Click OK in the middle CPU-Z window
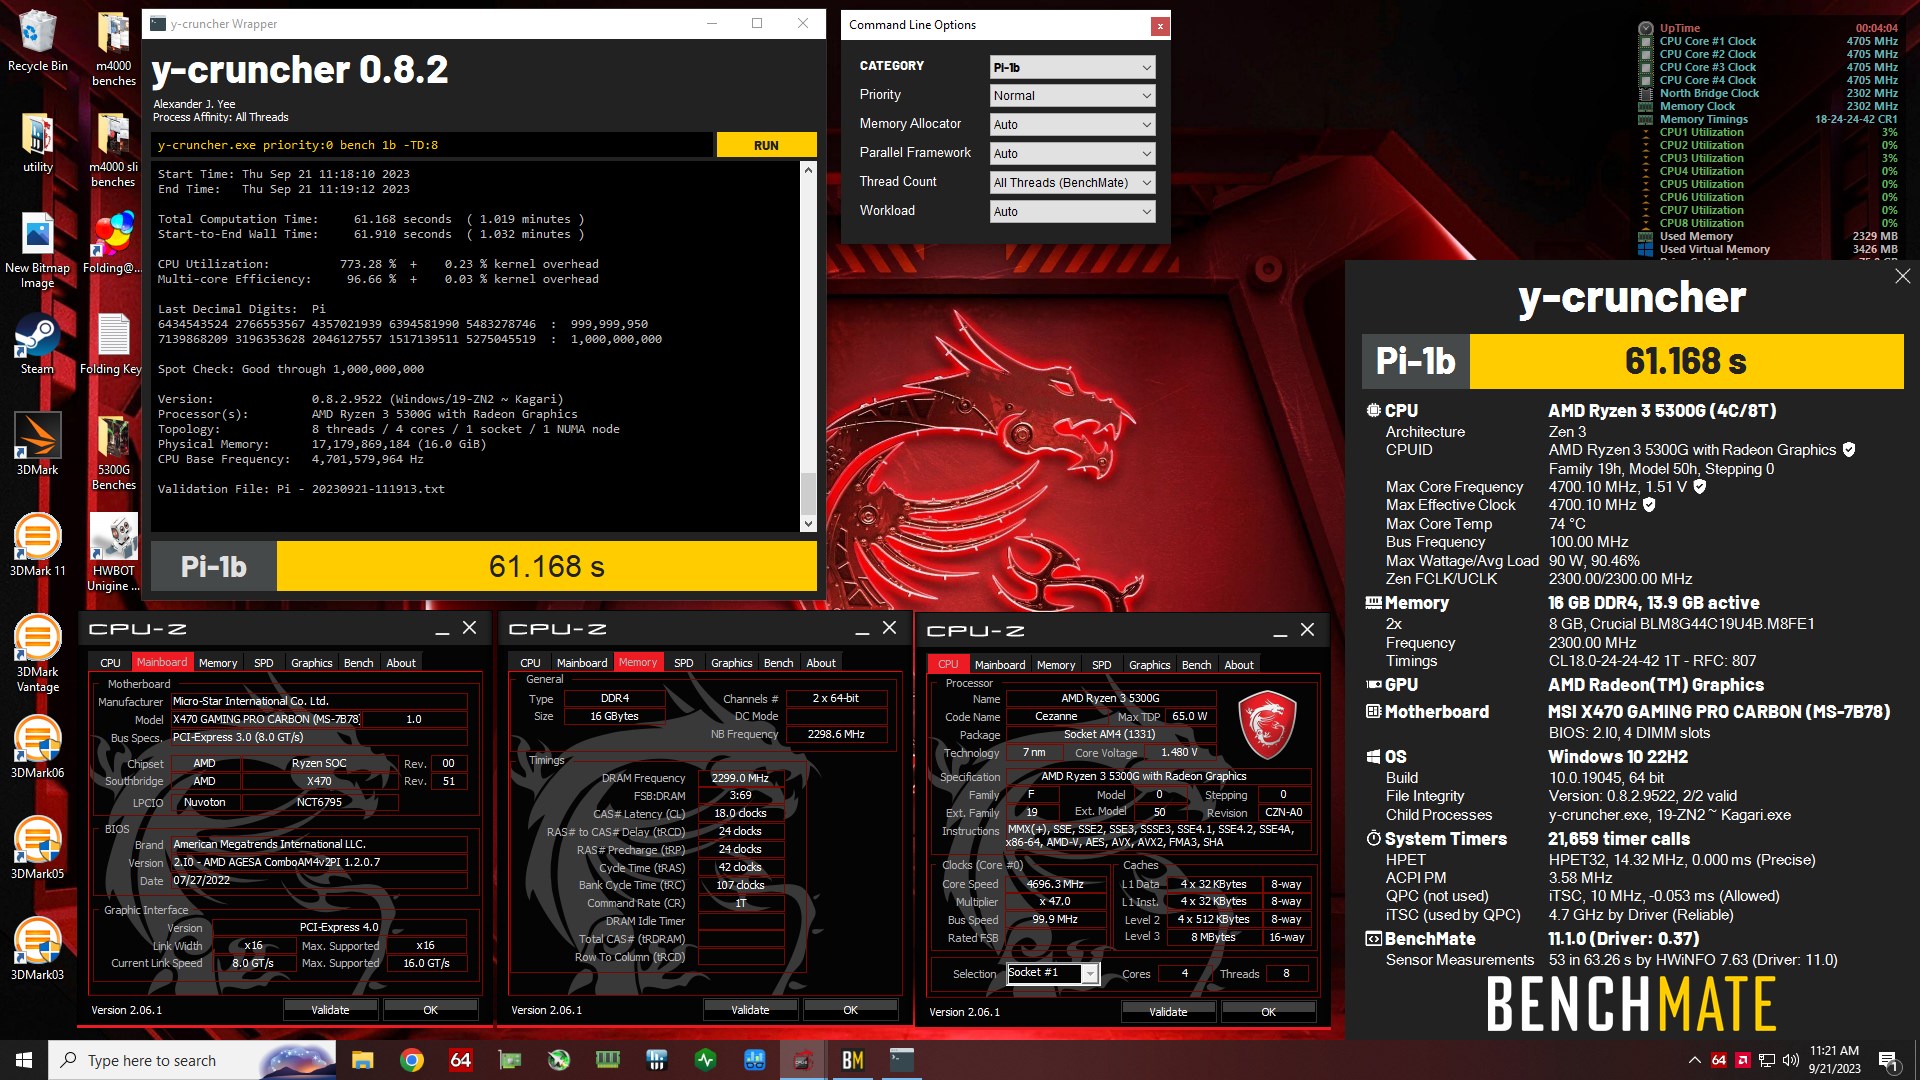The width and height of the screenshot is (1920, 1080). (850, 1010)
